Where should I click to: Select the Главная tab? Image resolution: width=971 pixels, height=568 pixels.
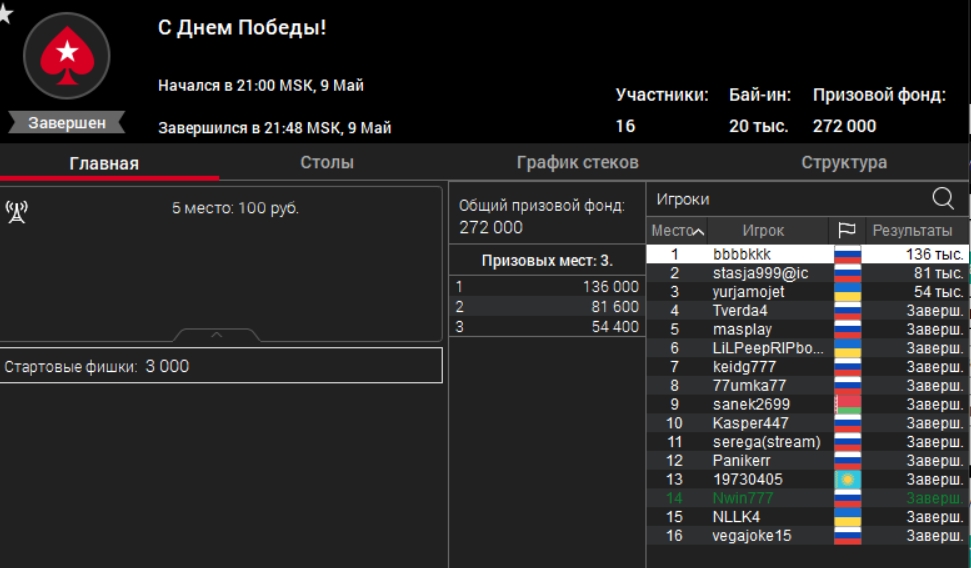click(104, 163)
